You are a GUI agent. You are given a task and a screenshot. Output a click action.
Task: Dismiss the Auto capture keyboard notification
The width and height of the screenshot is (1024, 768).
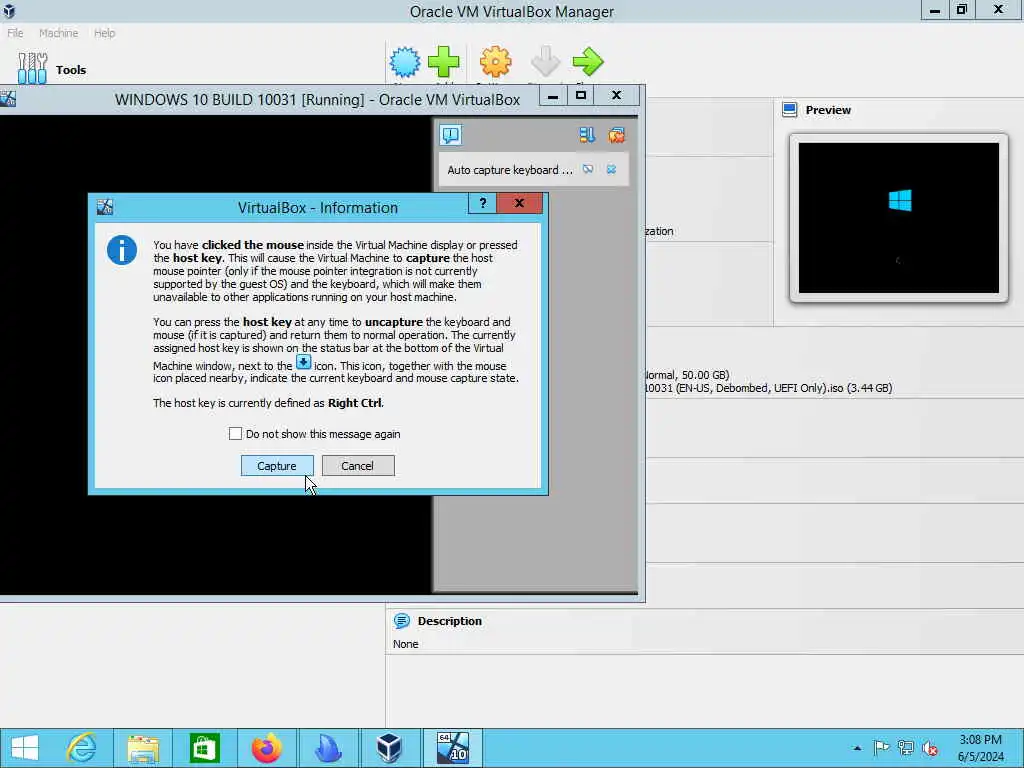611,169
